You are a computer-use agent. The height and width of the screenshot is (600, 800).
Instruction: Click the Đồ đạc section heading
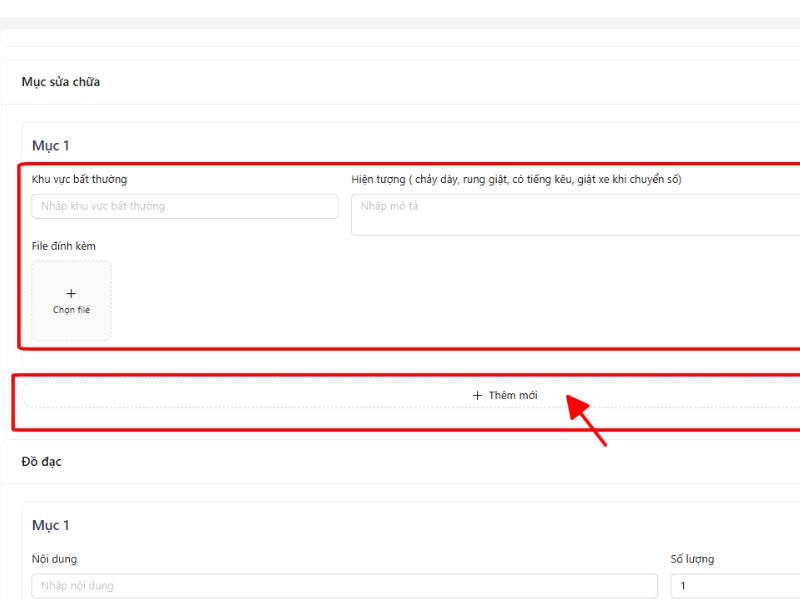click(42, 461)
